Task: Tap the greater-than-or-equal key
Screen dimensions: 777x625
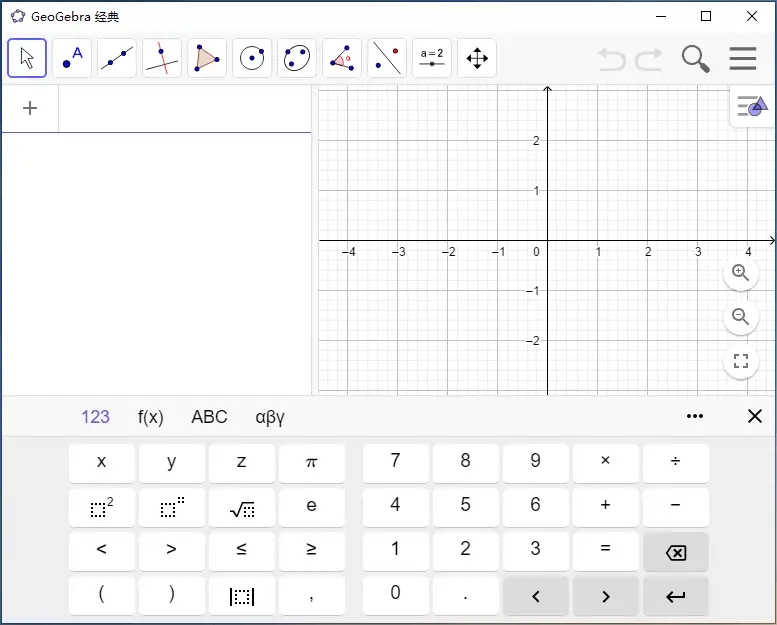Action: pos(312,551)
